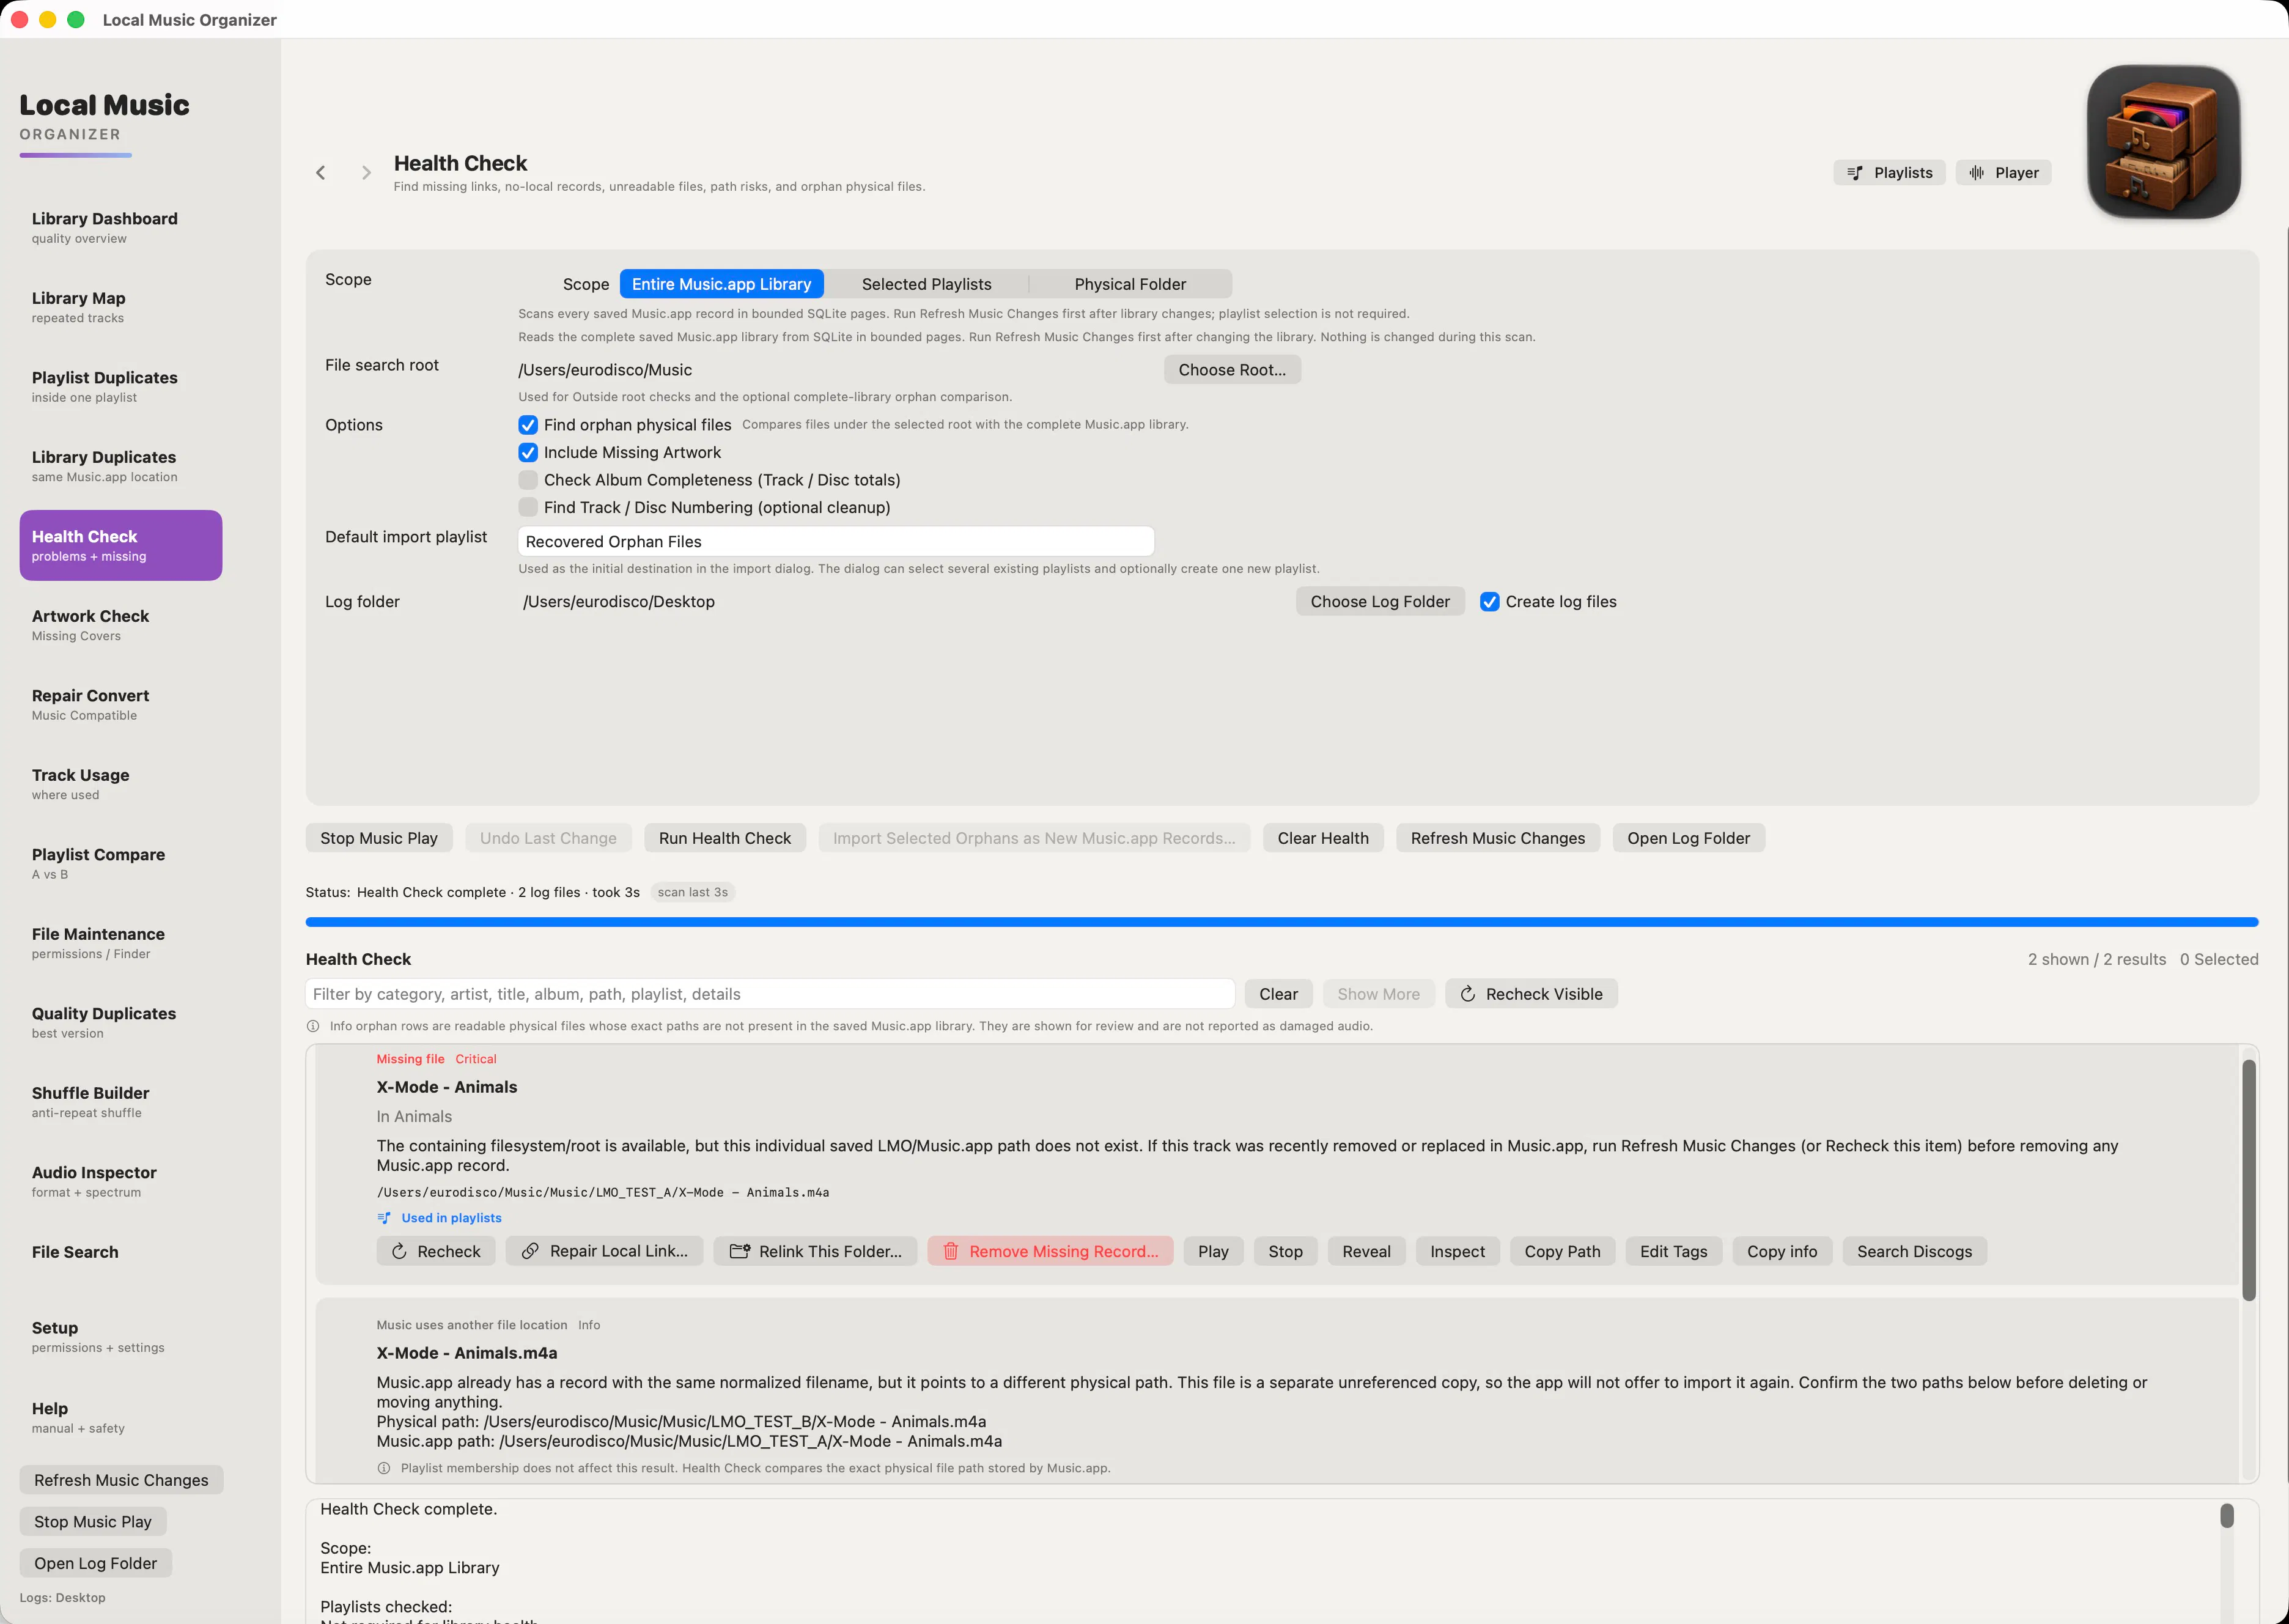
Task: Go forward with the right chevron arrow
Action: tap(366, 173)
